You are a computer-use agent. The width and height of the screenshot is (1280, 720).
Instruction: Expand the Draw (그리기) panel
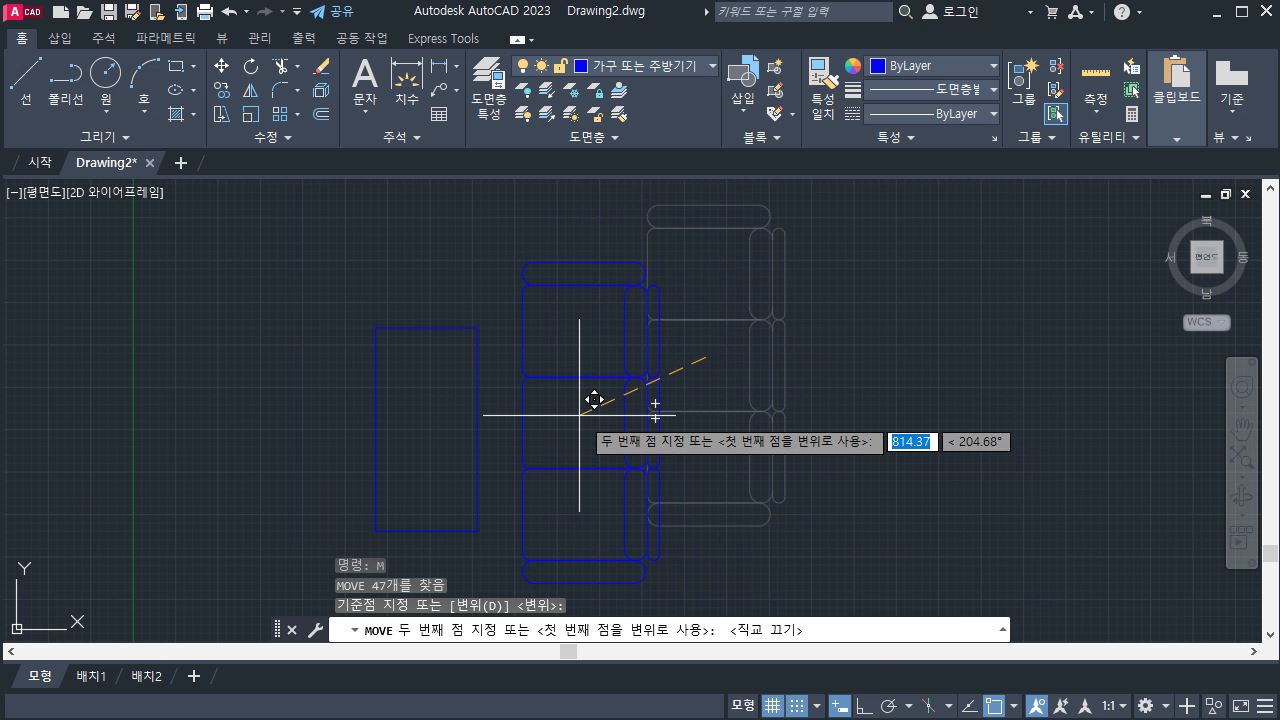105,137
